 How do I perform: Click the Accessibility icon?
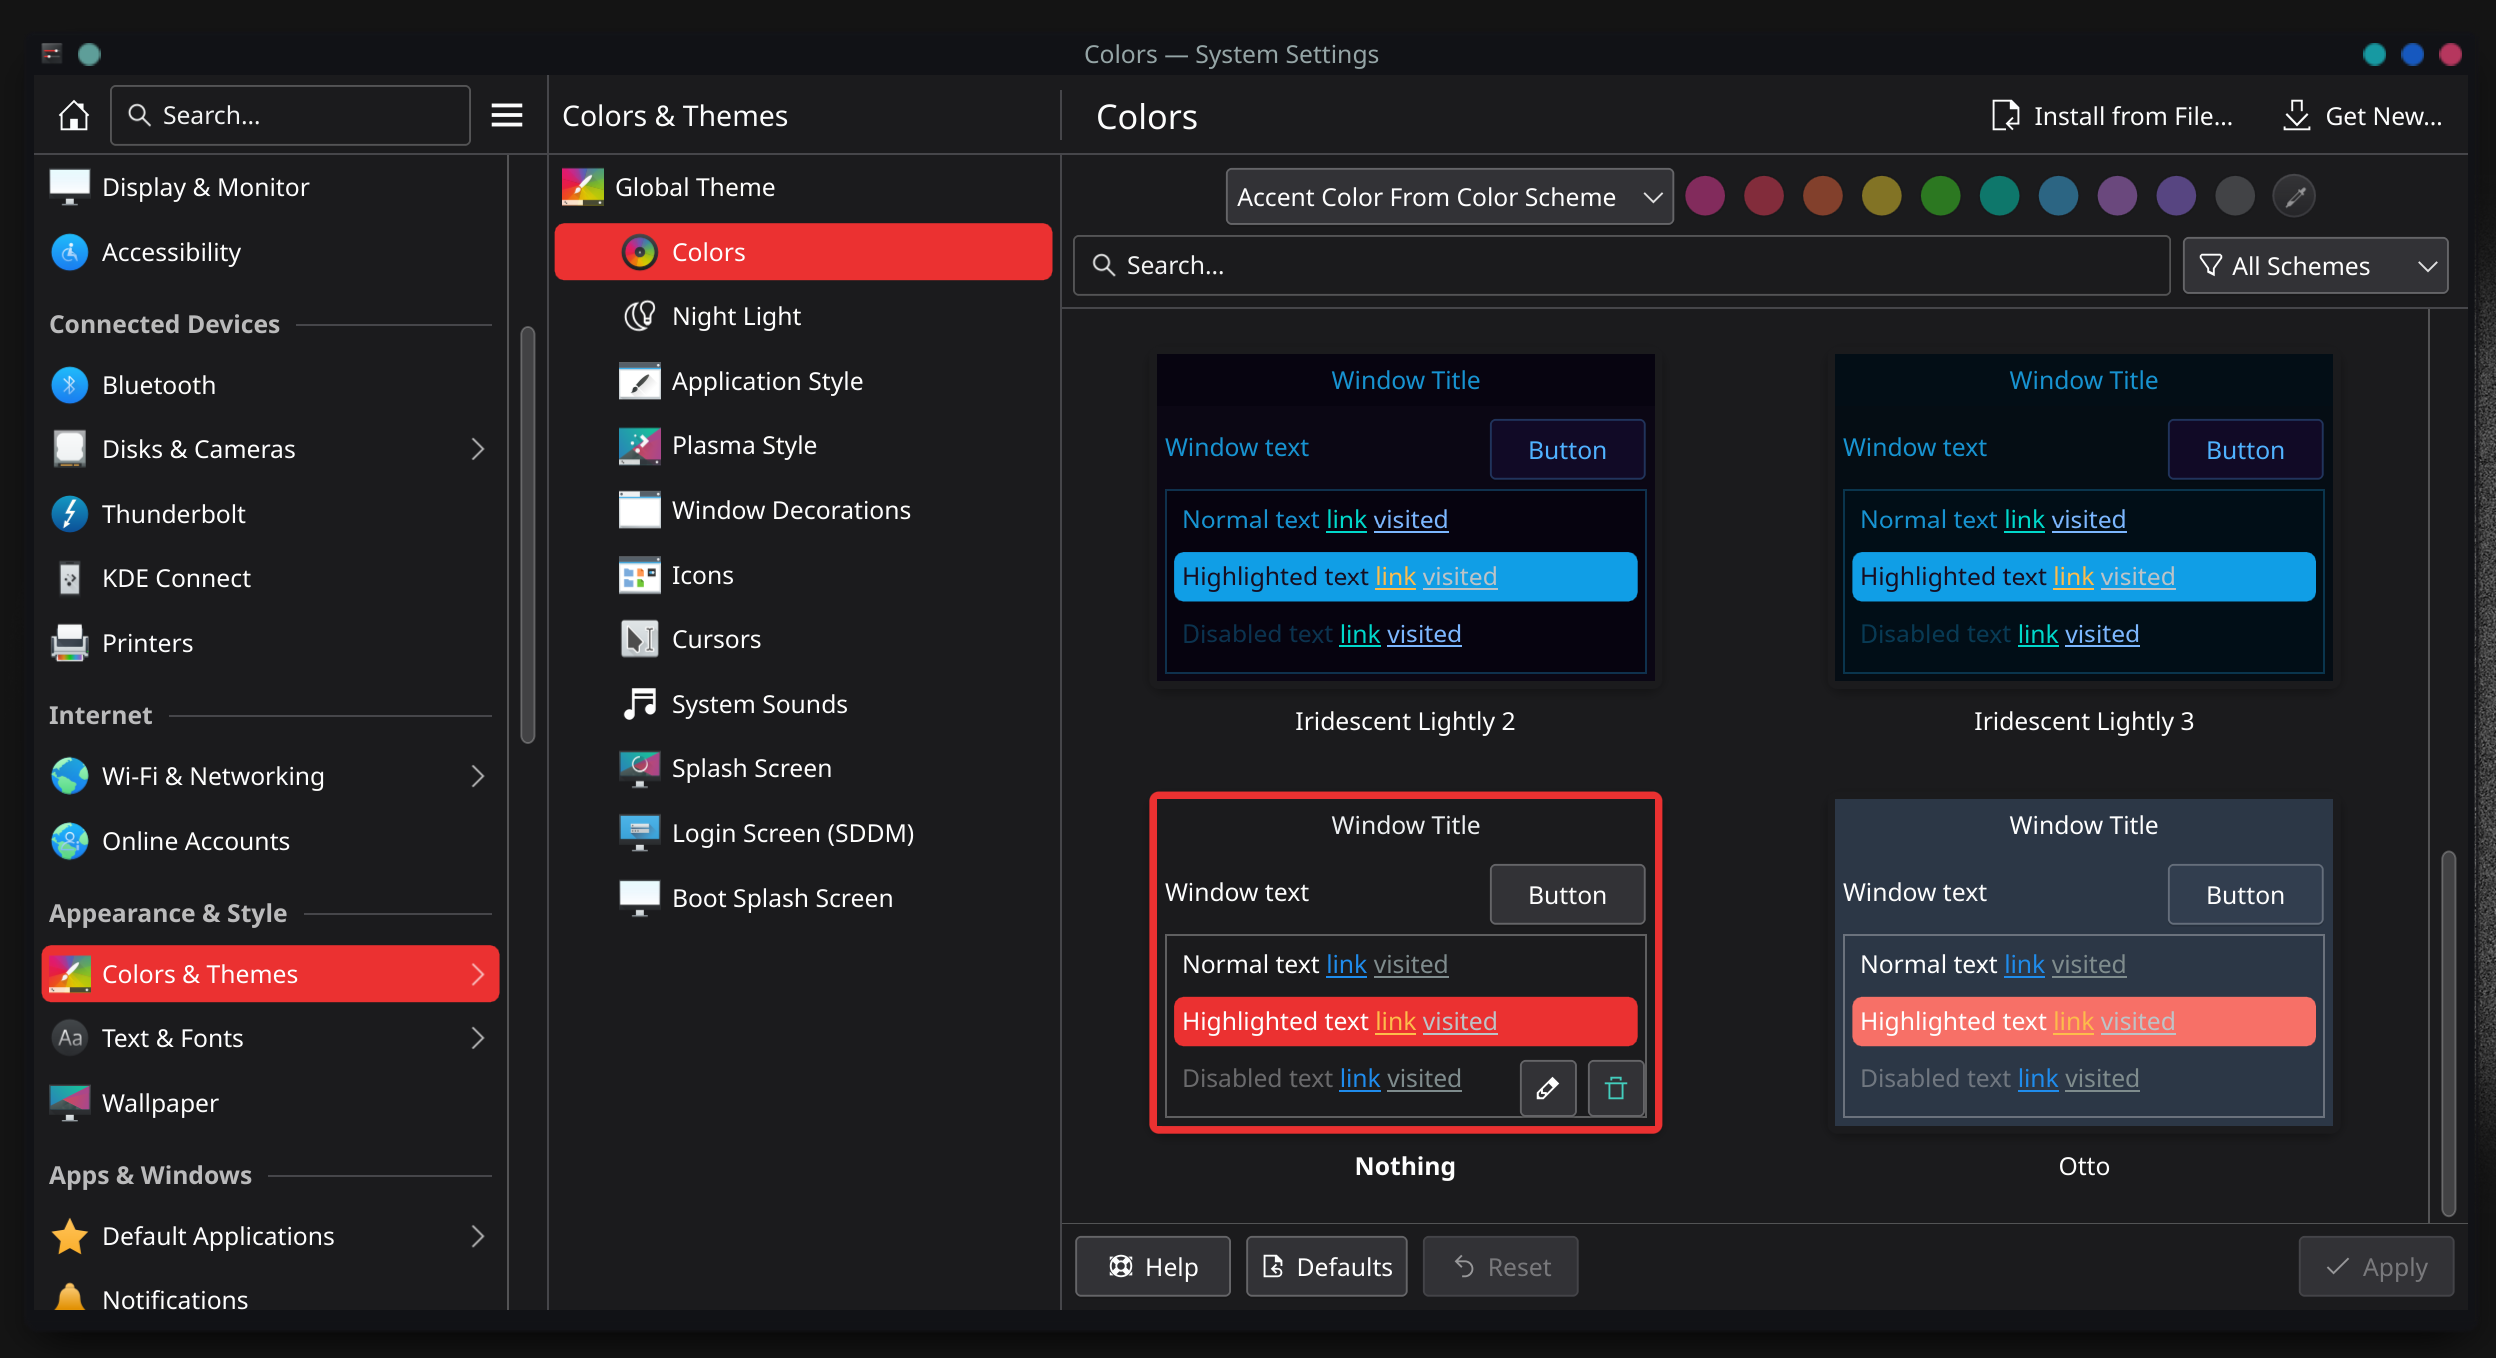point(70,252)
